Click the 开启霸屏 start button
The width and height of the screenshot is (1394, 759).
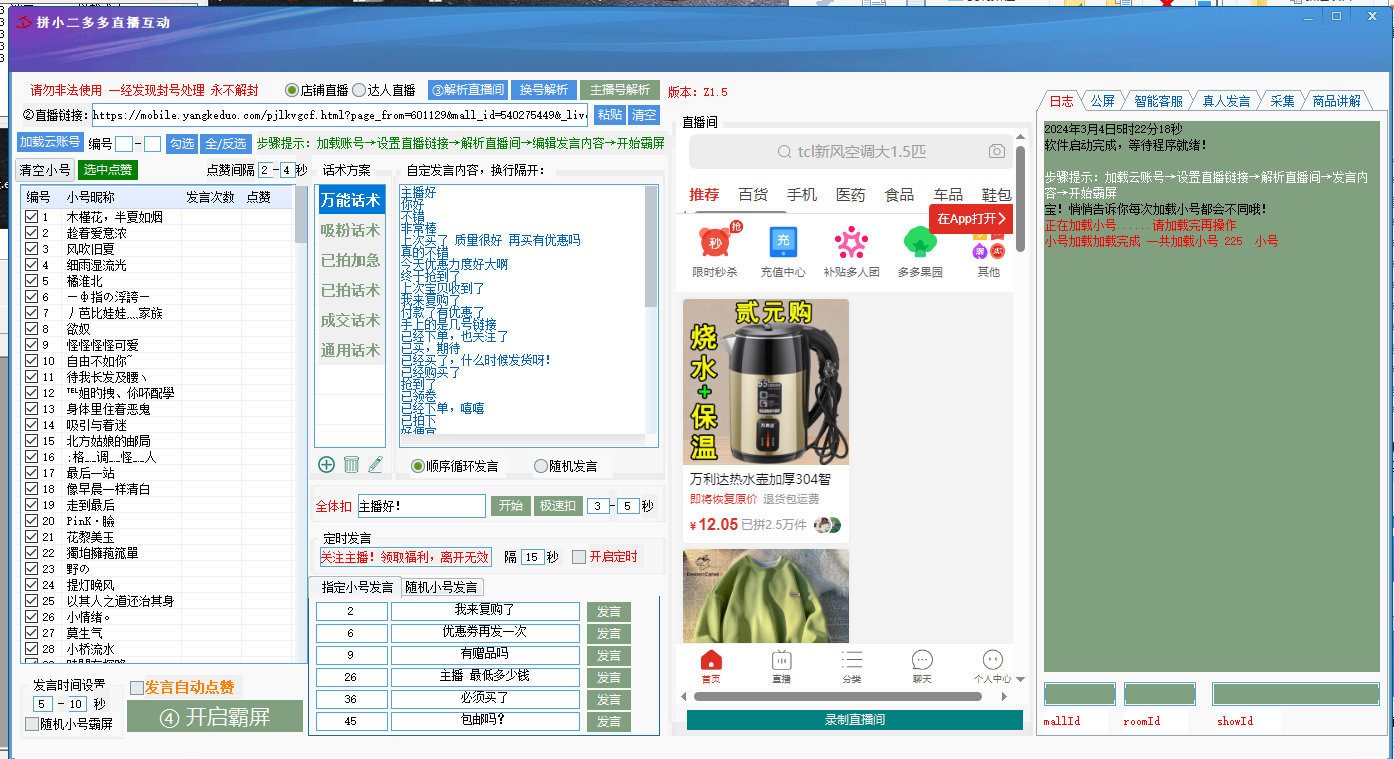[x=215, y=716]
